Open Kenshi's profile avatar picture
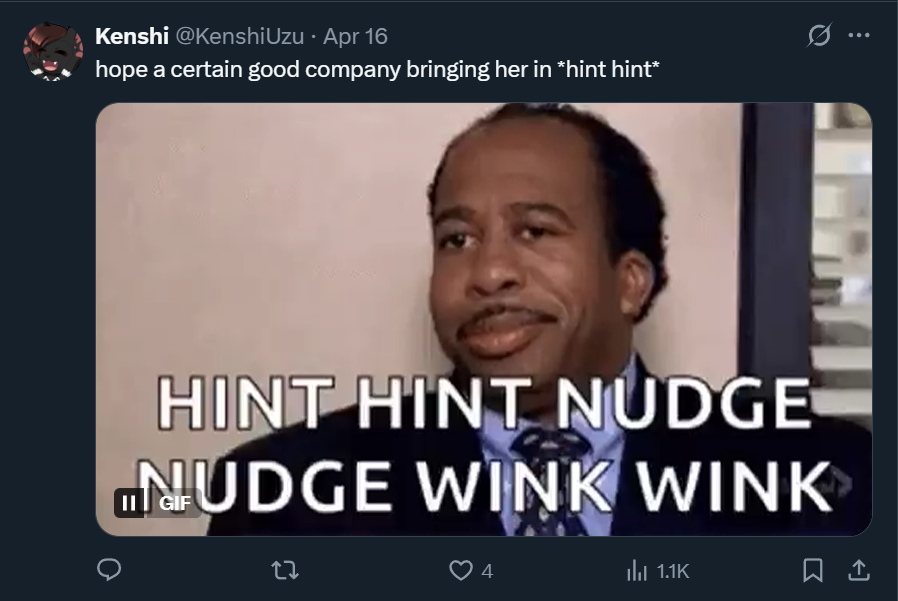The width and height of the screenshot is (898, 601). tap(53, 52)
